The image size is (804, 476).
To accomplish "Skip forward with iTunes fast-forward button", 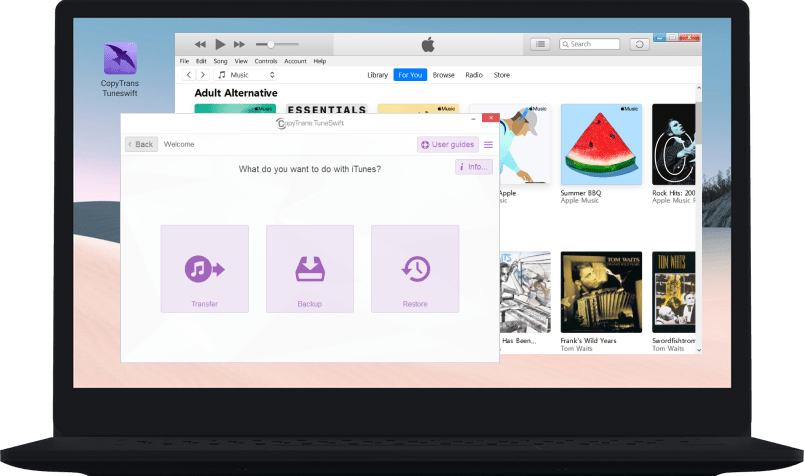I will (x=239, y=44).
